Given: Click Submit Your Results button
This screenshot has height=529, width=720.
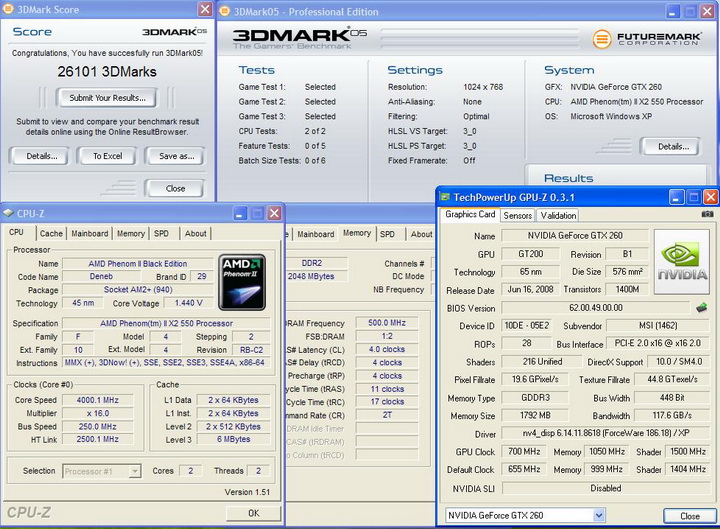Looking at the screenshot, I should (107, 98).
